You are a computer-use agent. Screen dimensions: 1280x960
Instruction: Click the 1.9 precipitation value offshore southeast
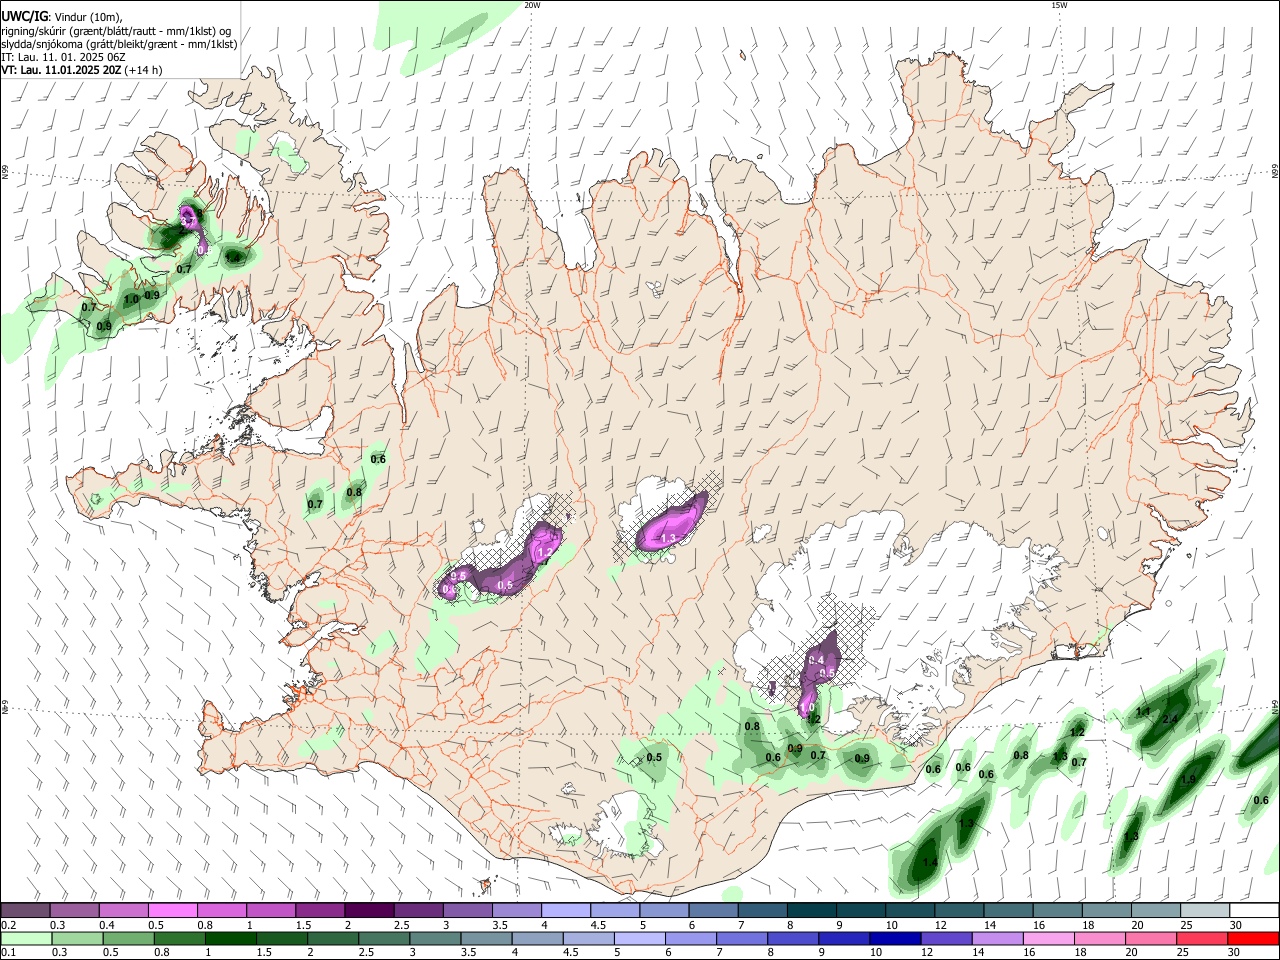[1188, 780]
